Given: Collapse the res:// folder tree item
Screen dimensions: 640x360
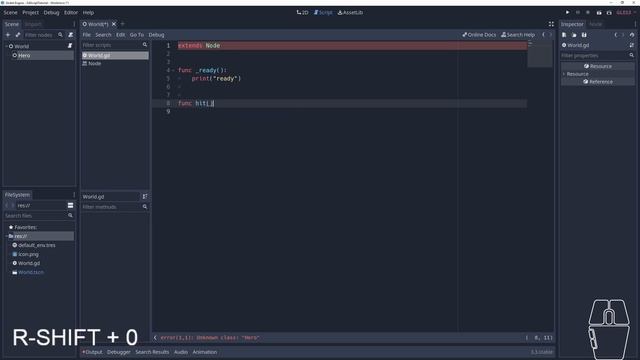Looking at the screenshot, I should click(7, 236).
